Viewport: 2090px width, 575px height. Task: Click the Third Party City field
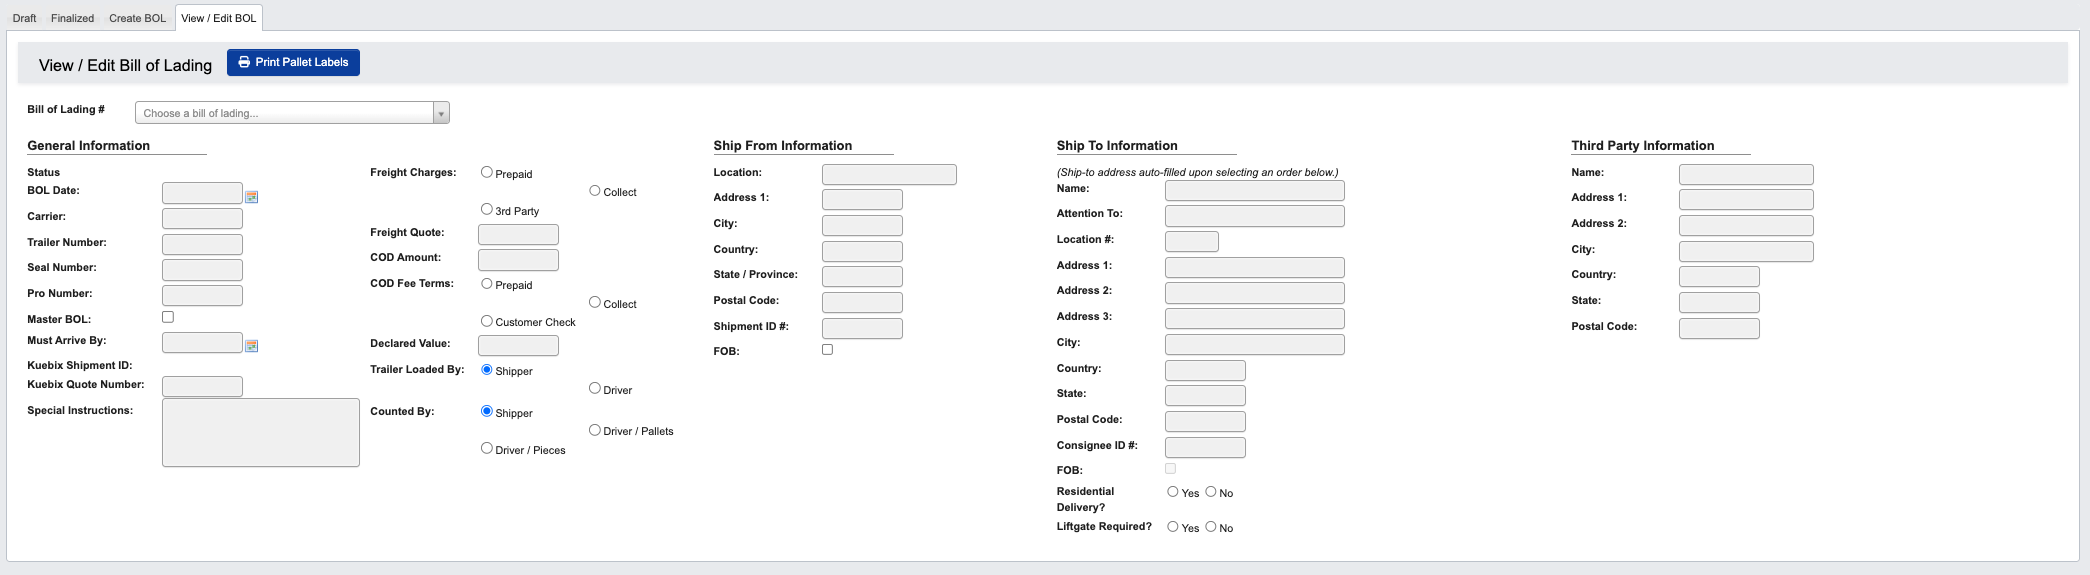(1746, 251)
